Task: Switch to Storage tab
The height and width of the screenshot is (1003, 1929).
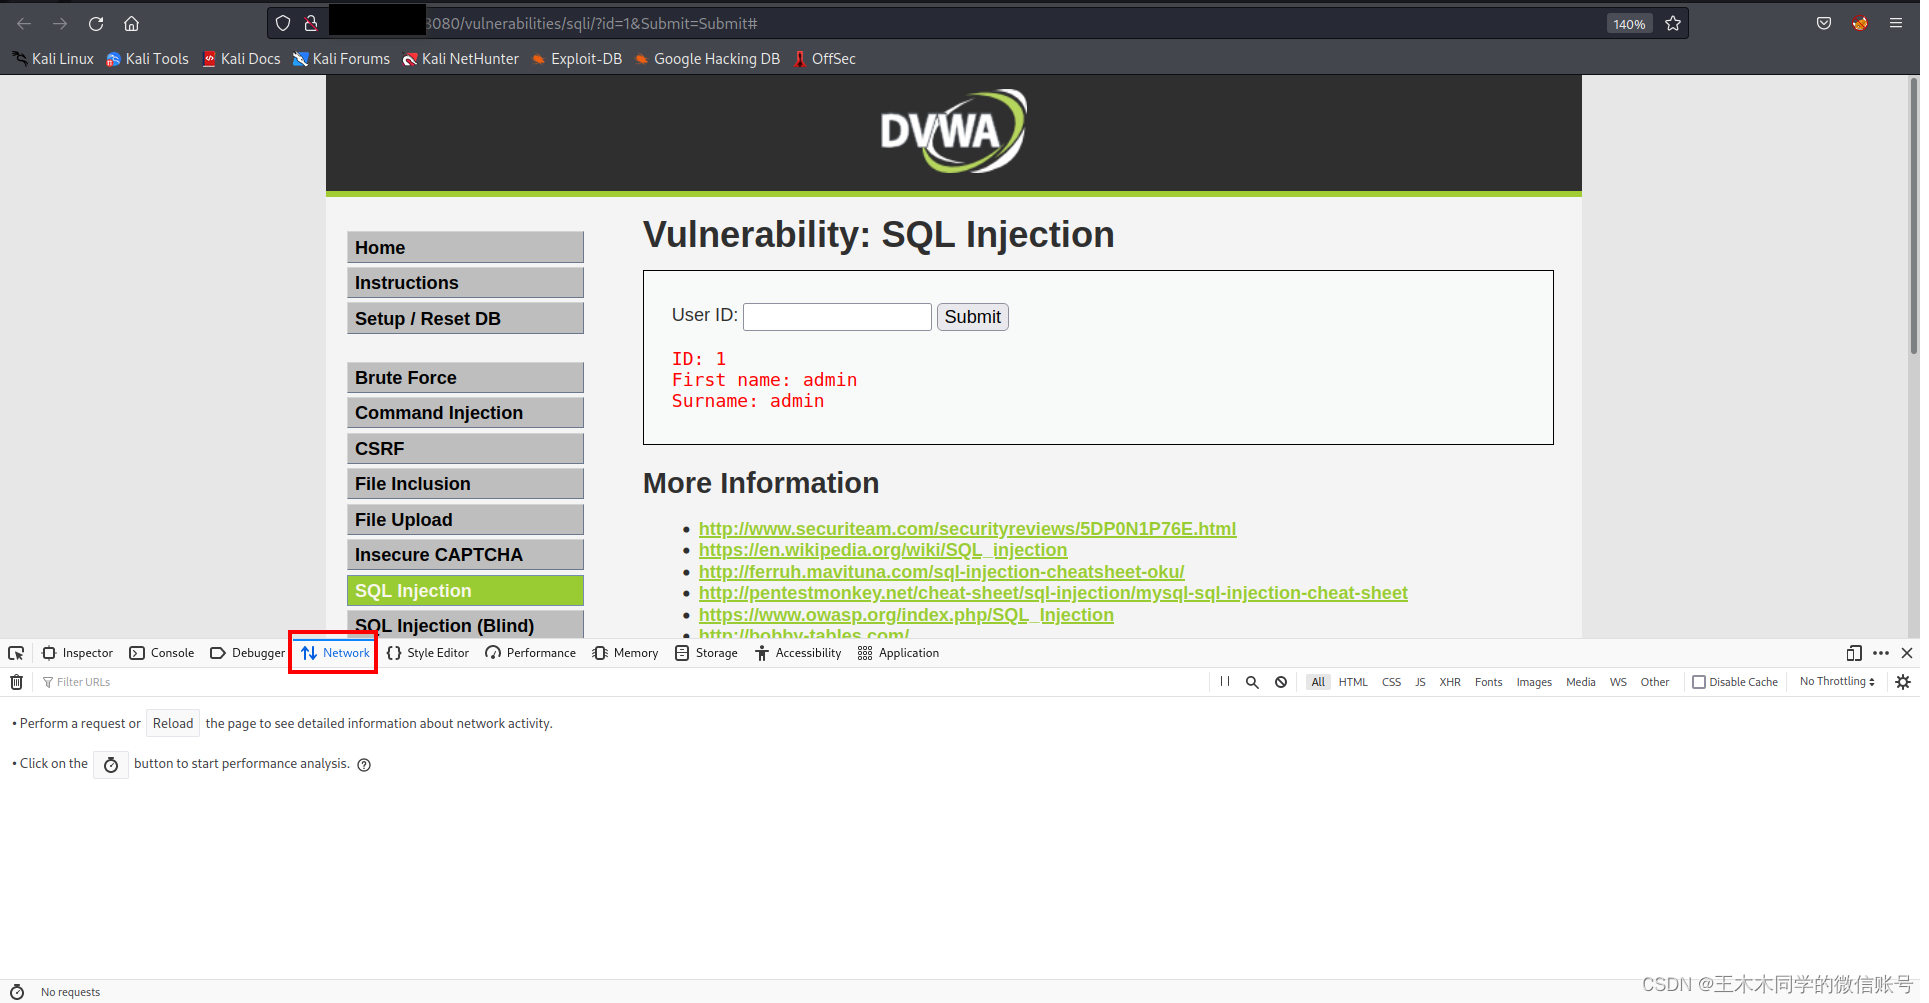Action: (706, 653)
